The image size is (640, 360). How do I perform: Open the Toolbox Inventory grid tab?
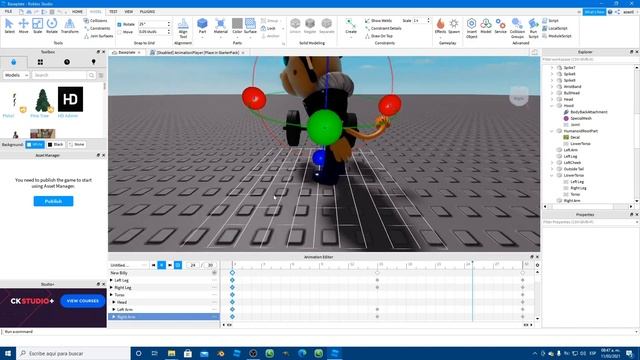[40, 62]
